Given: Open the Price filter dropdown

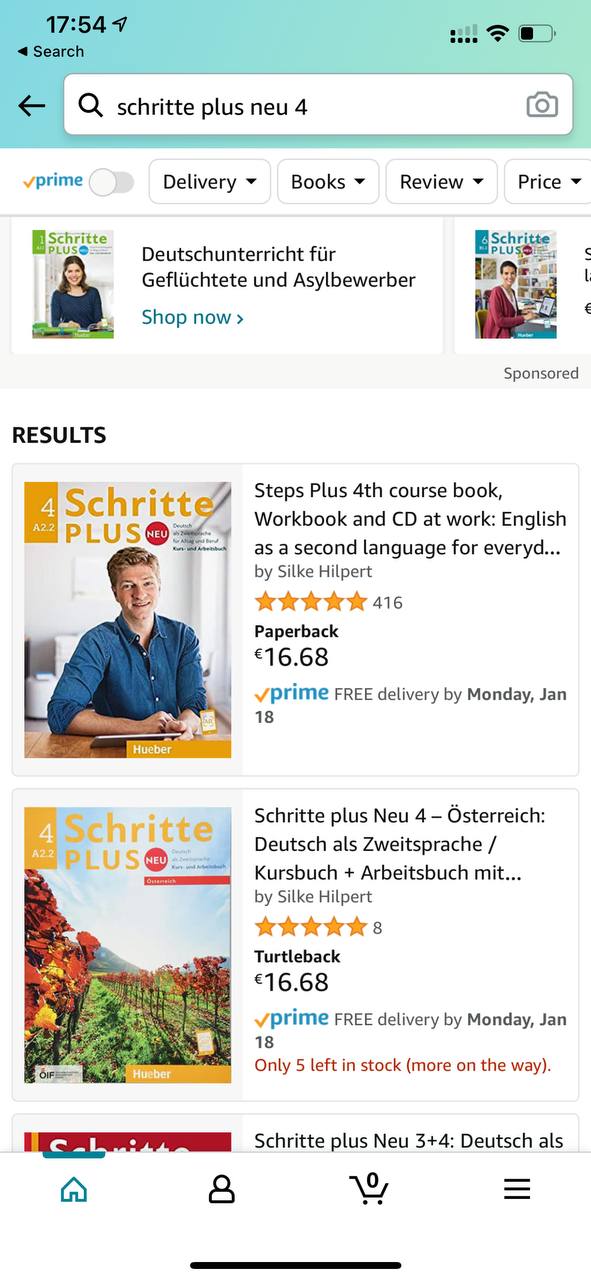Looking at the screenshot, I should (548, 181).
